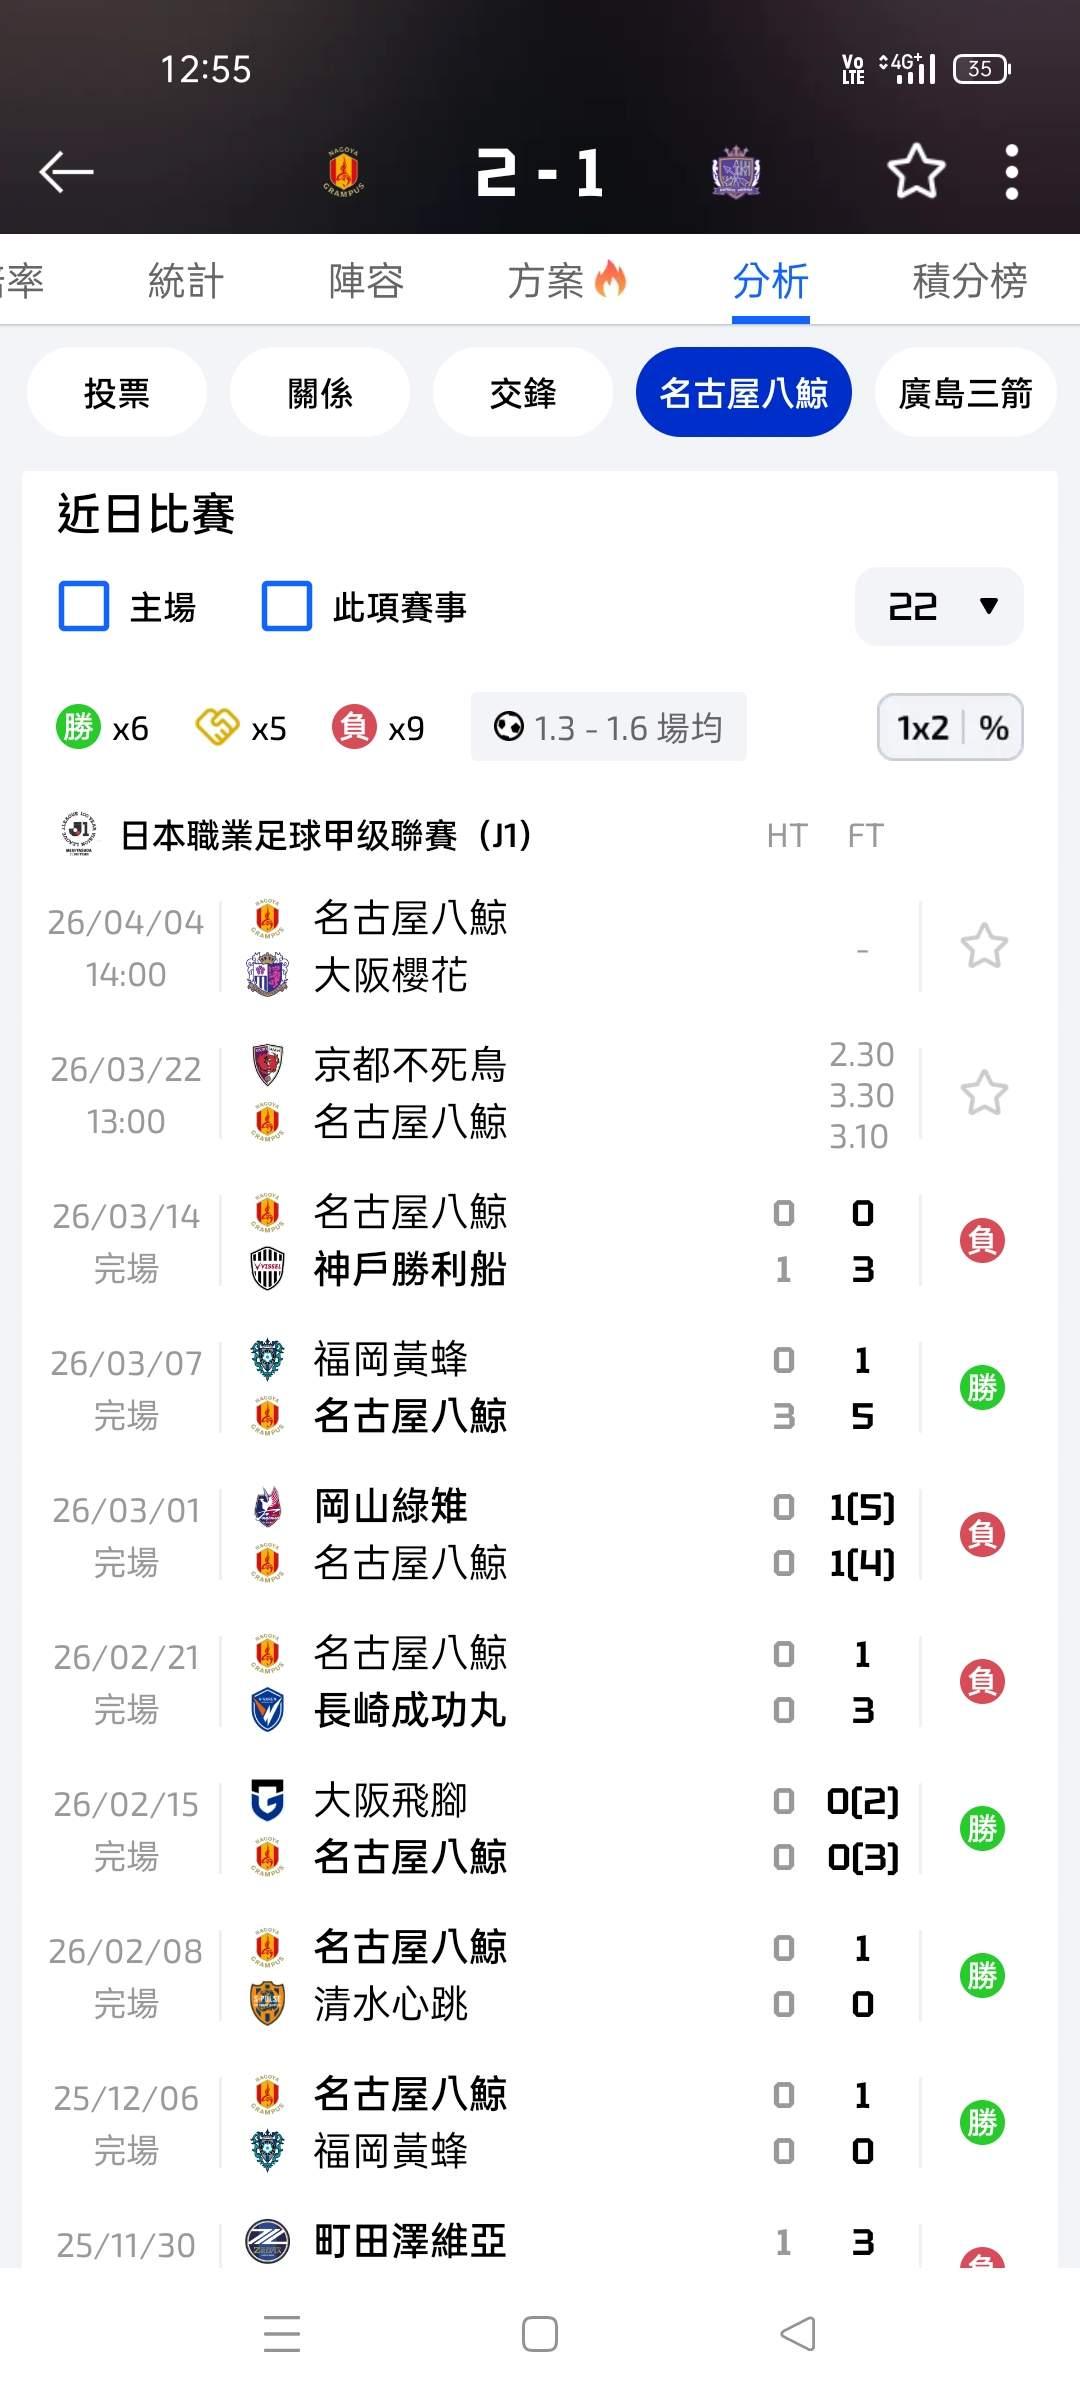This screenshot has height=2400, width=1080.
Task: Check the 此項賽事 competition filter box
Action: click(287, 606)
